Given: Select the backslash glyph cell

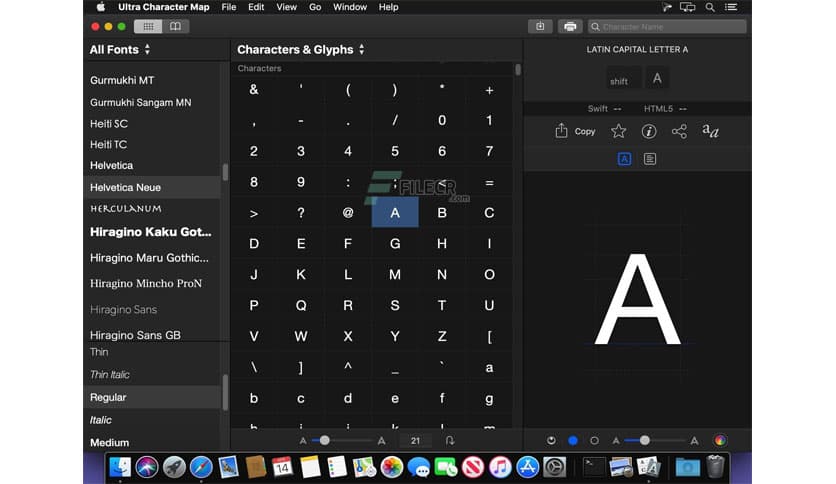Looking at the screenshot, I should point(254,367).
